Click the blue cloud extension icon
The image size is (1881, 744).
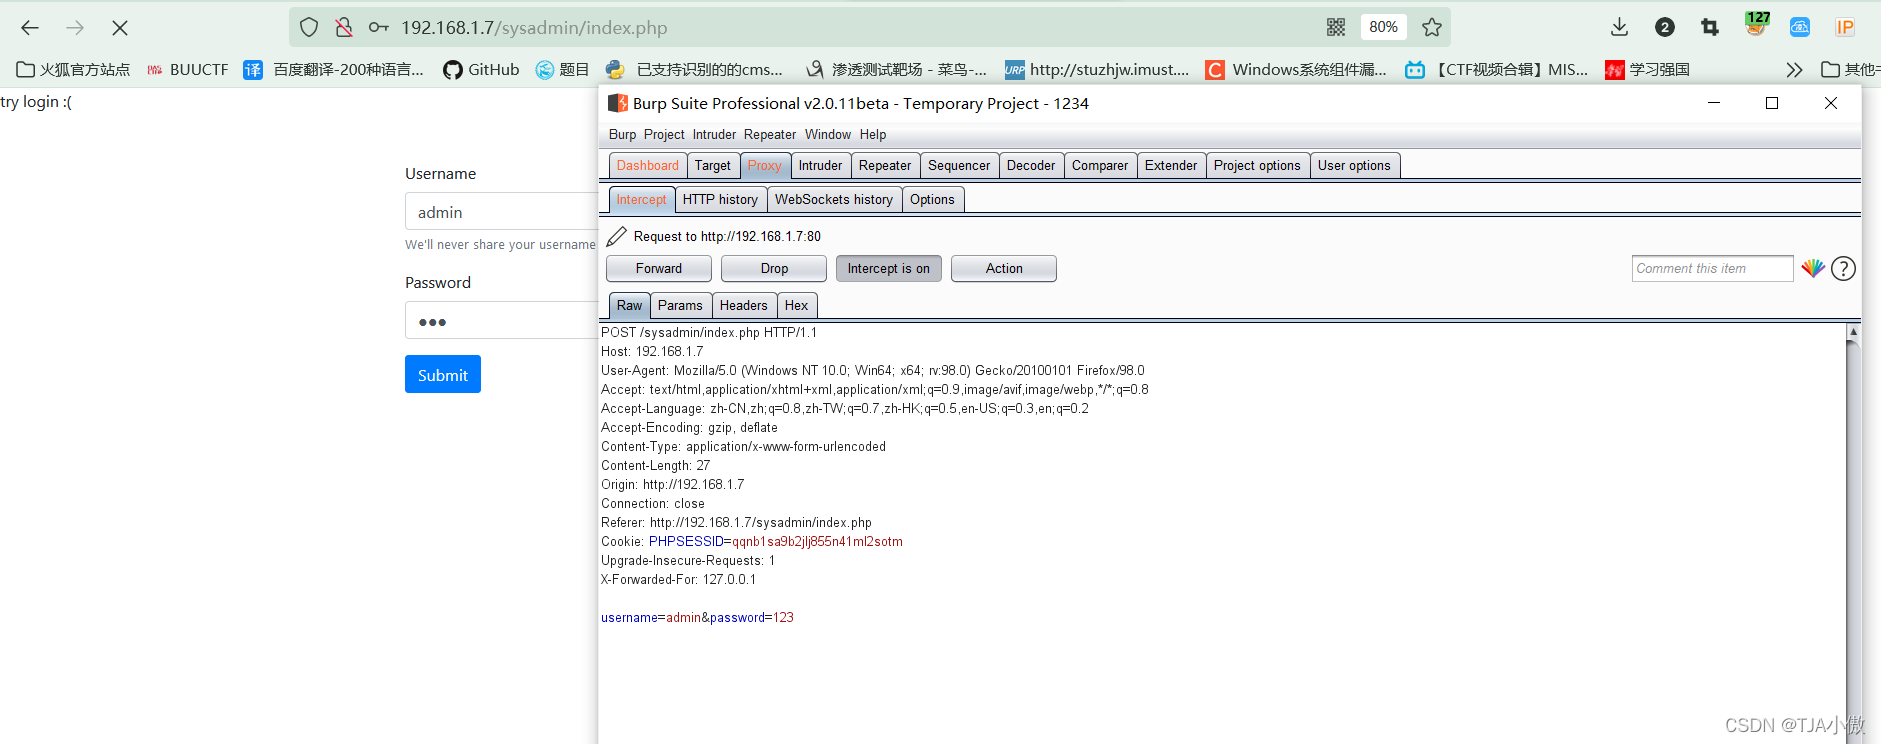point(1800,28)
